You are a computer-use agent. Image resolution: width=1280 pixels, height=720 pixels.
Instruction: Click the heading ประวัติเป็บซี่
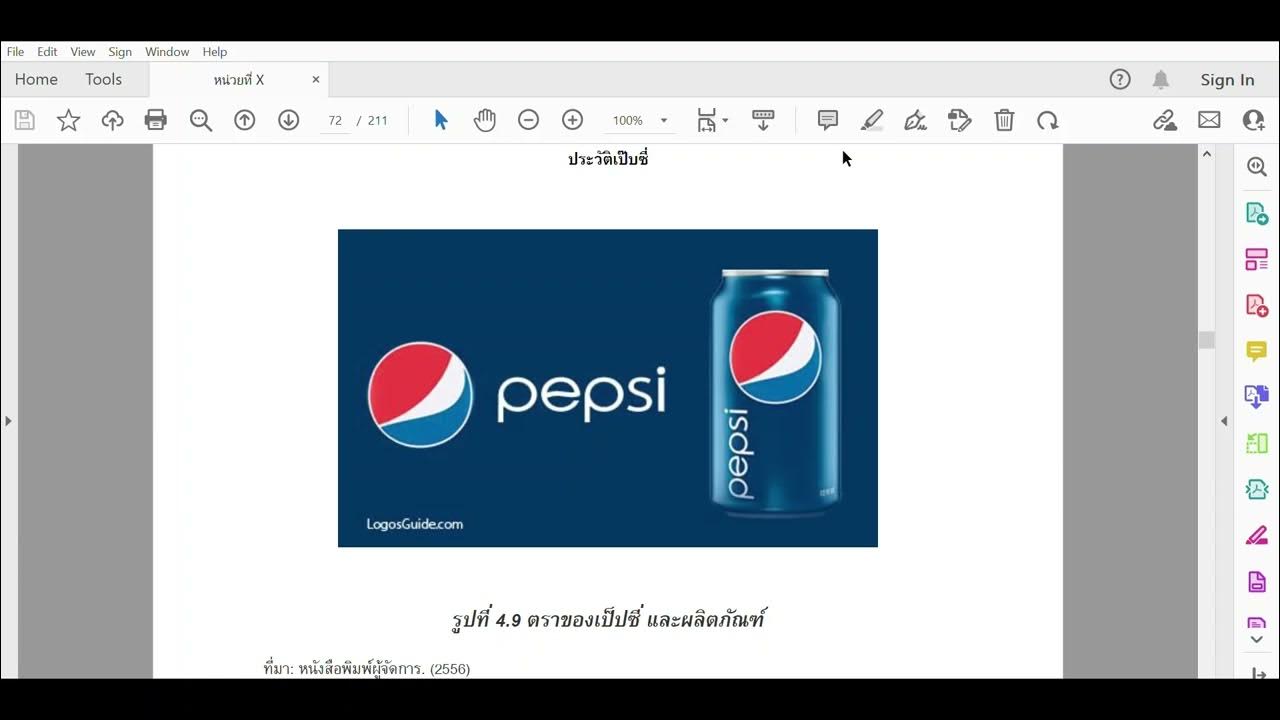coord(608,159)
